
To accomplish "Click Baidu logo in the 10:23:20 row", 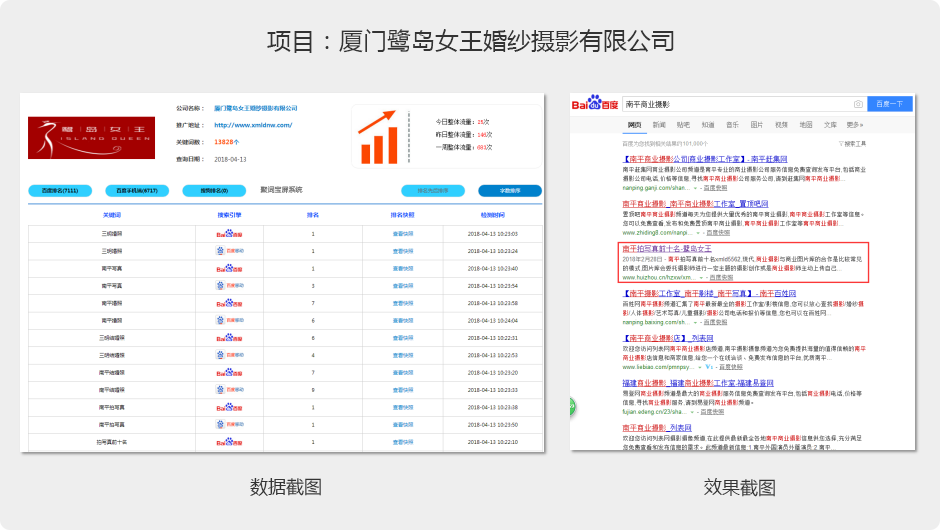I will click(x=229, y=373).
